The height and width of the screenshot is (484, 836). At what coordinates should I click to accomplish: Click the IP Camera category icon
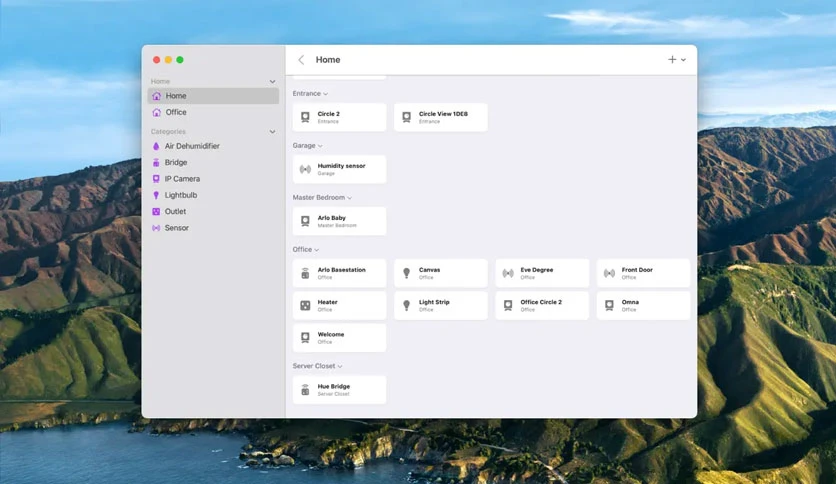(156, 179)
